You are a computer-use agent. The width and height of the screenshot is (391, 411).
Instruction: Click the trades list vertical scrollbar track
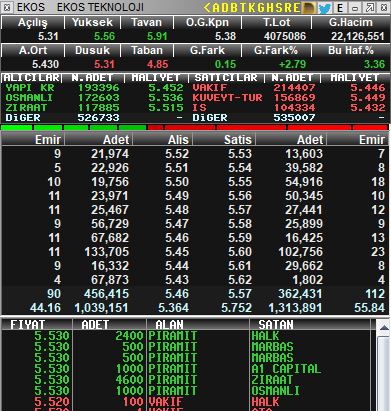pyautogui.click(x=384, y=373)
